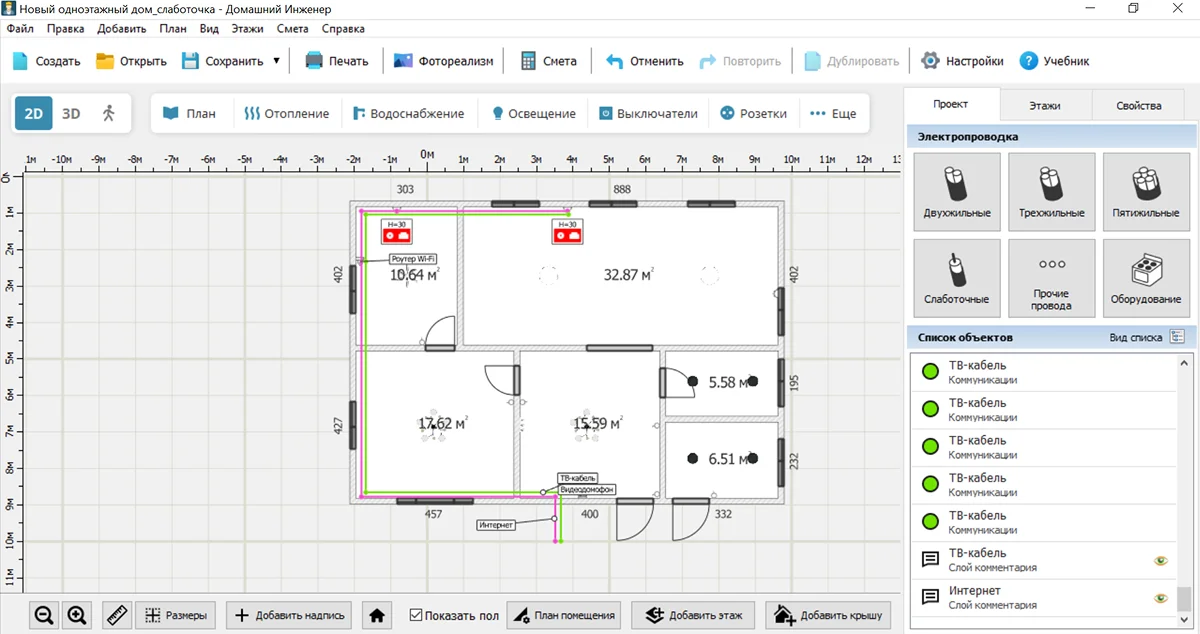Click the Добавить надпись button
Screen dimensions: 1200x634
[x=290, y=616]
